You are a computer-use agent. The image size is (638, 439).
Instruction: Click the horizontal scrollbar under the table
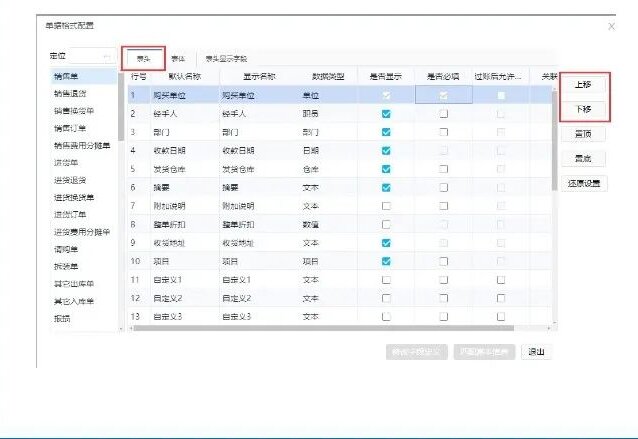click(330, 330)
